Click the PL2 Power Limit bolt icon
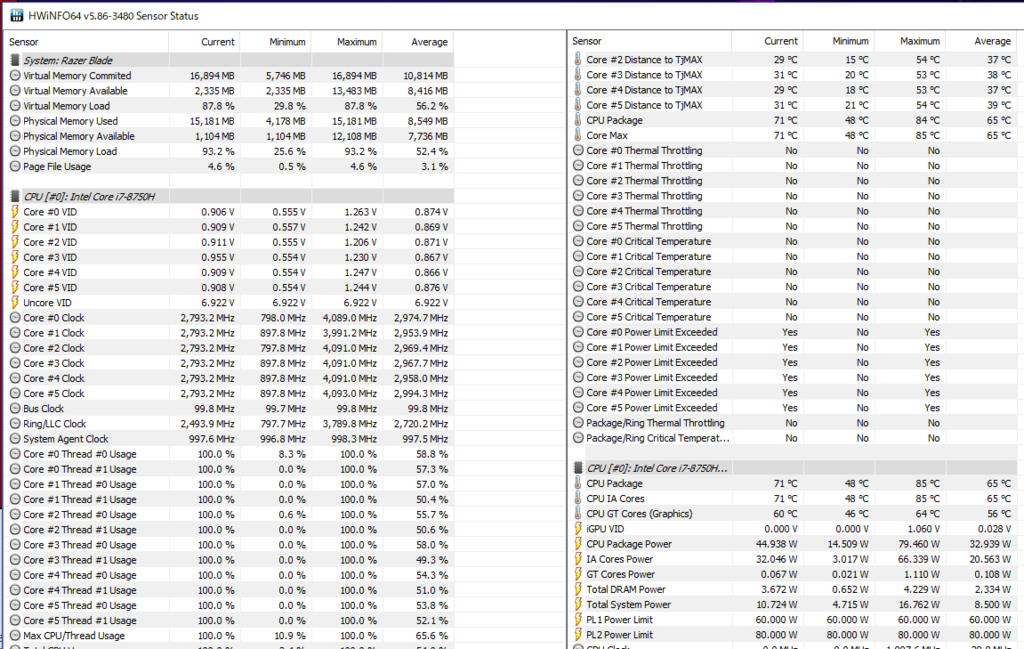 [578, 634]
